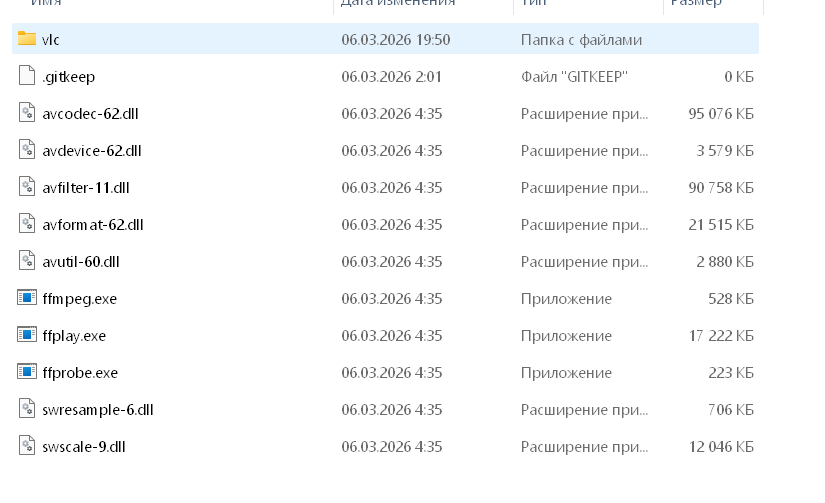This screenshot has height=503, width=825.
Task: Click the avutil-60.dll file icon
Action: point(27,260)
